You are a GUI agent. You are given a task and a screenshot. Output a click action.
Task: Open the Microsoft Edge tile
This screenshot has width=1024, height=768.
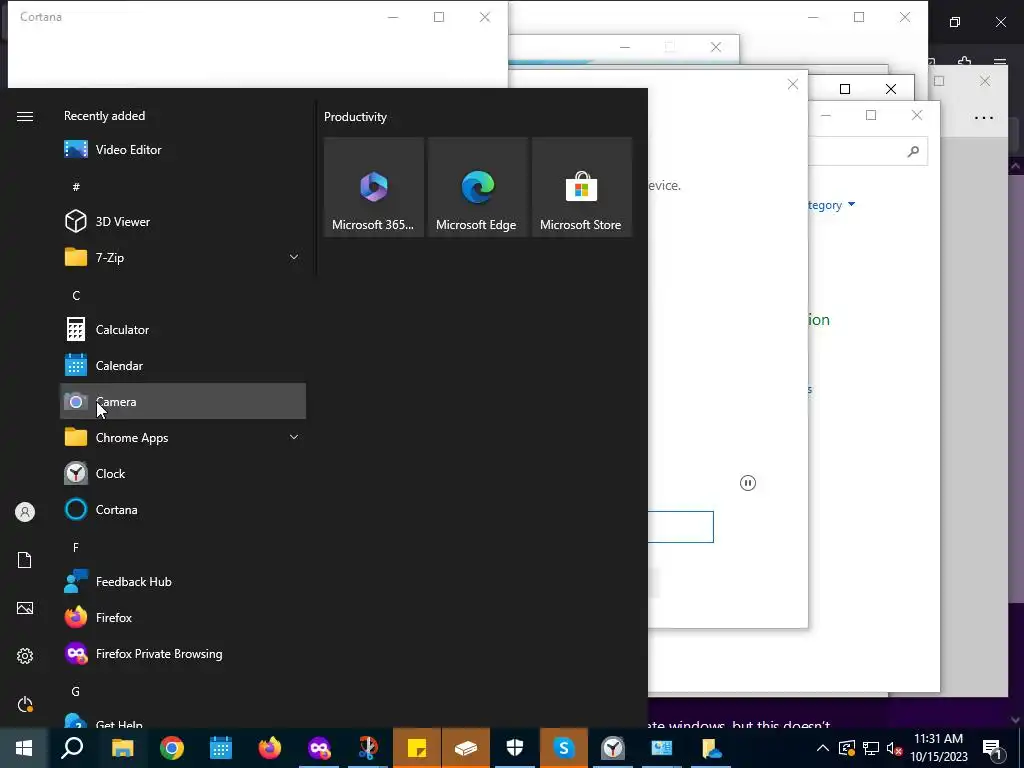pos(477,187)
